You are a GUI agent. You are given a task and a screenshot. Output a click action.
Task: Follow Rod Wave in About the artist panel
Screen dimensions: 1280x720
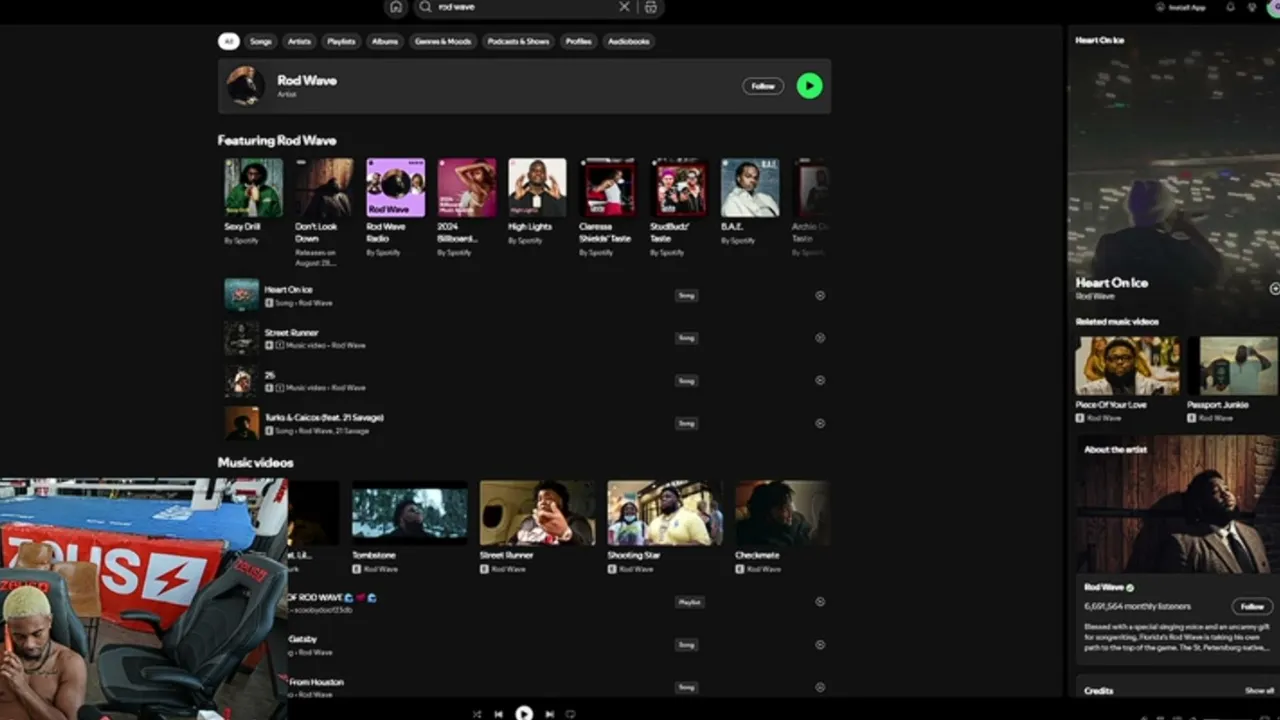click(1252, 606)
